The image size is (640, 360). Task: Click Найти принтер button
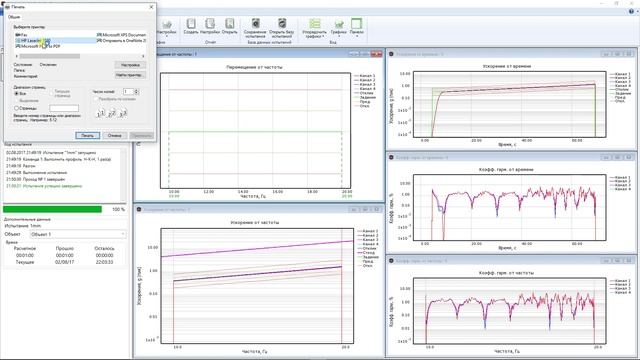coord(130,75)
